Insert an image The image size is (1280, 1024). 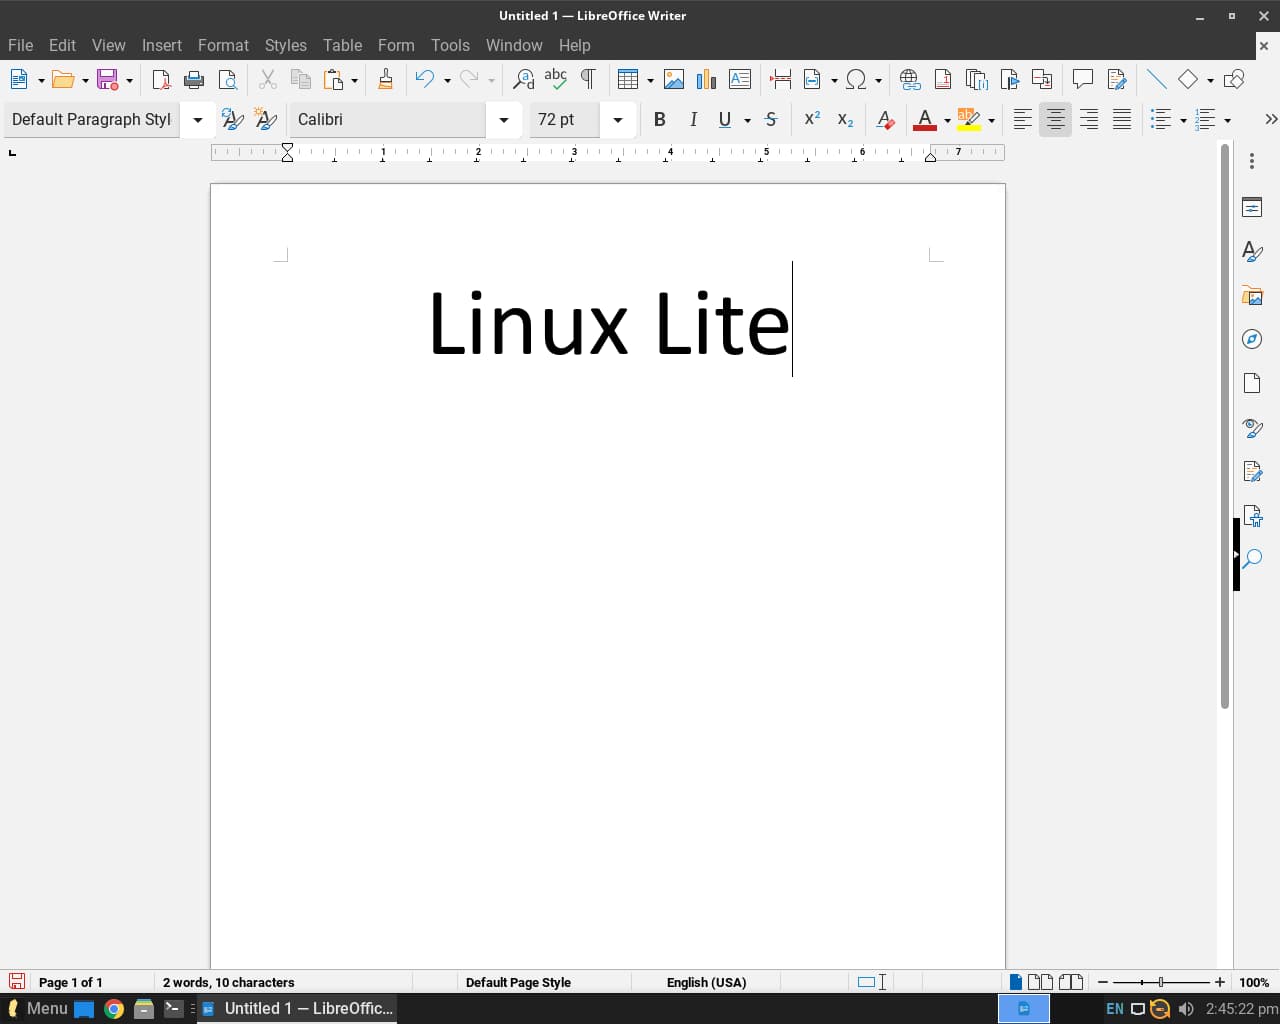[x=674, y=79]
